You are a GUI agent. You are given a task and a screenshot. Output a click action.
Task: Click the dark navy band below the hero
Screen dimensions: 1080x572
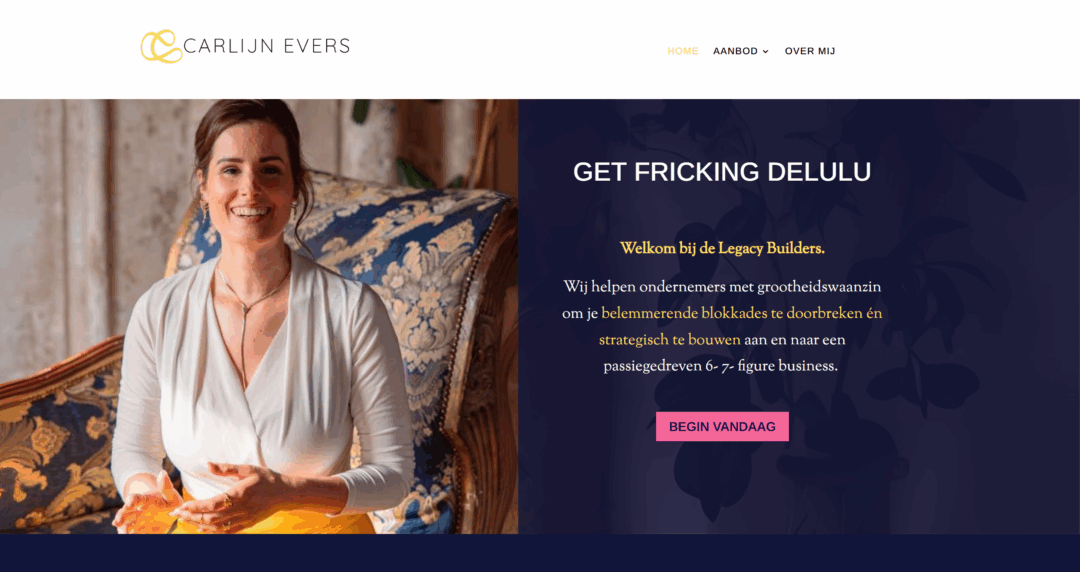(540, 553)
